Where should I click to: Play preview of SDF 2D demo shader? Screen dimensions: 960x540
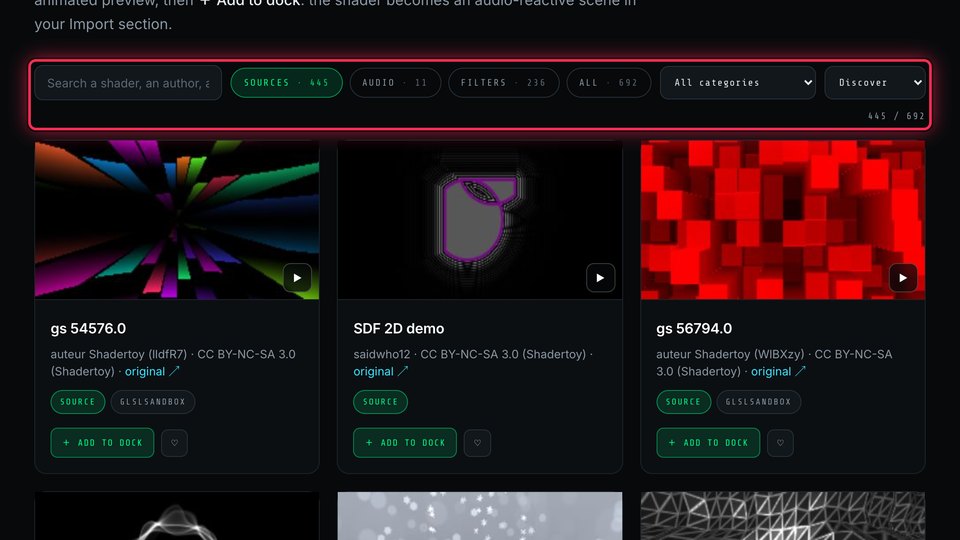[600, 278]
